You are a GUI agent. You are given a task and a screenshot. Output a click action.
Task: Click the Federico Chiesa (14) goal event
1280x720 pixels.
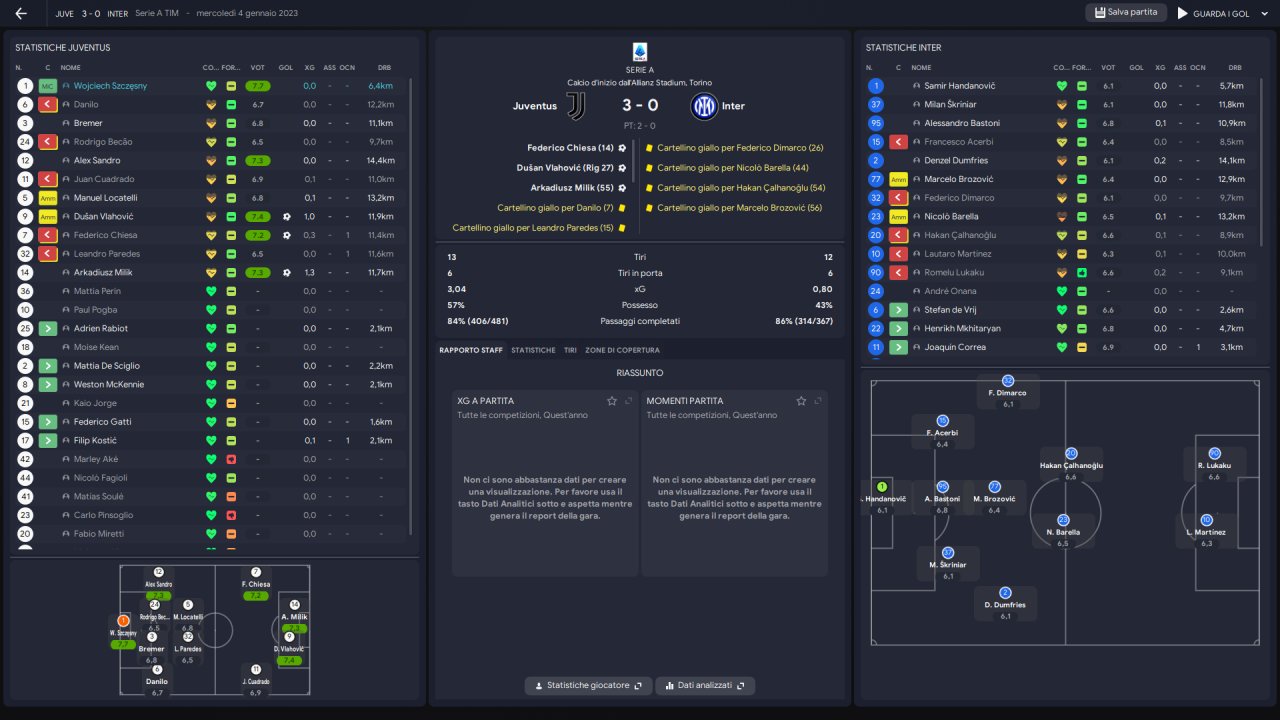click(x=577, y=148)
